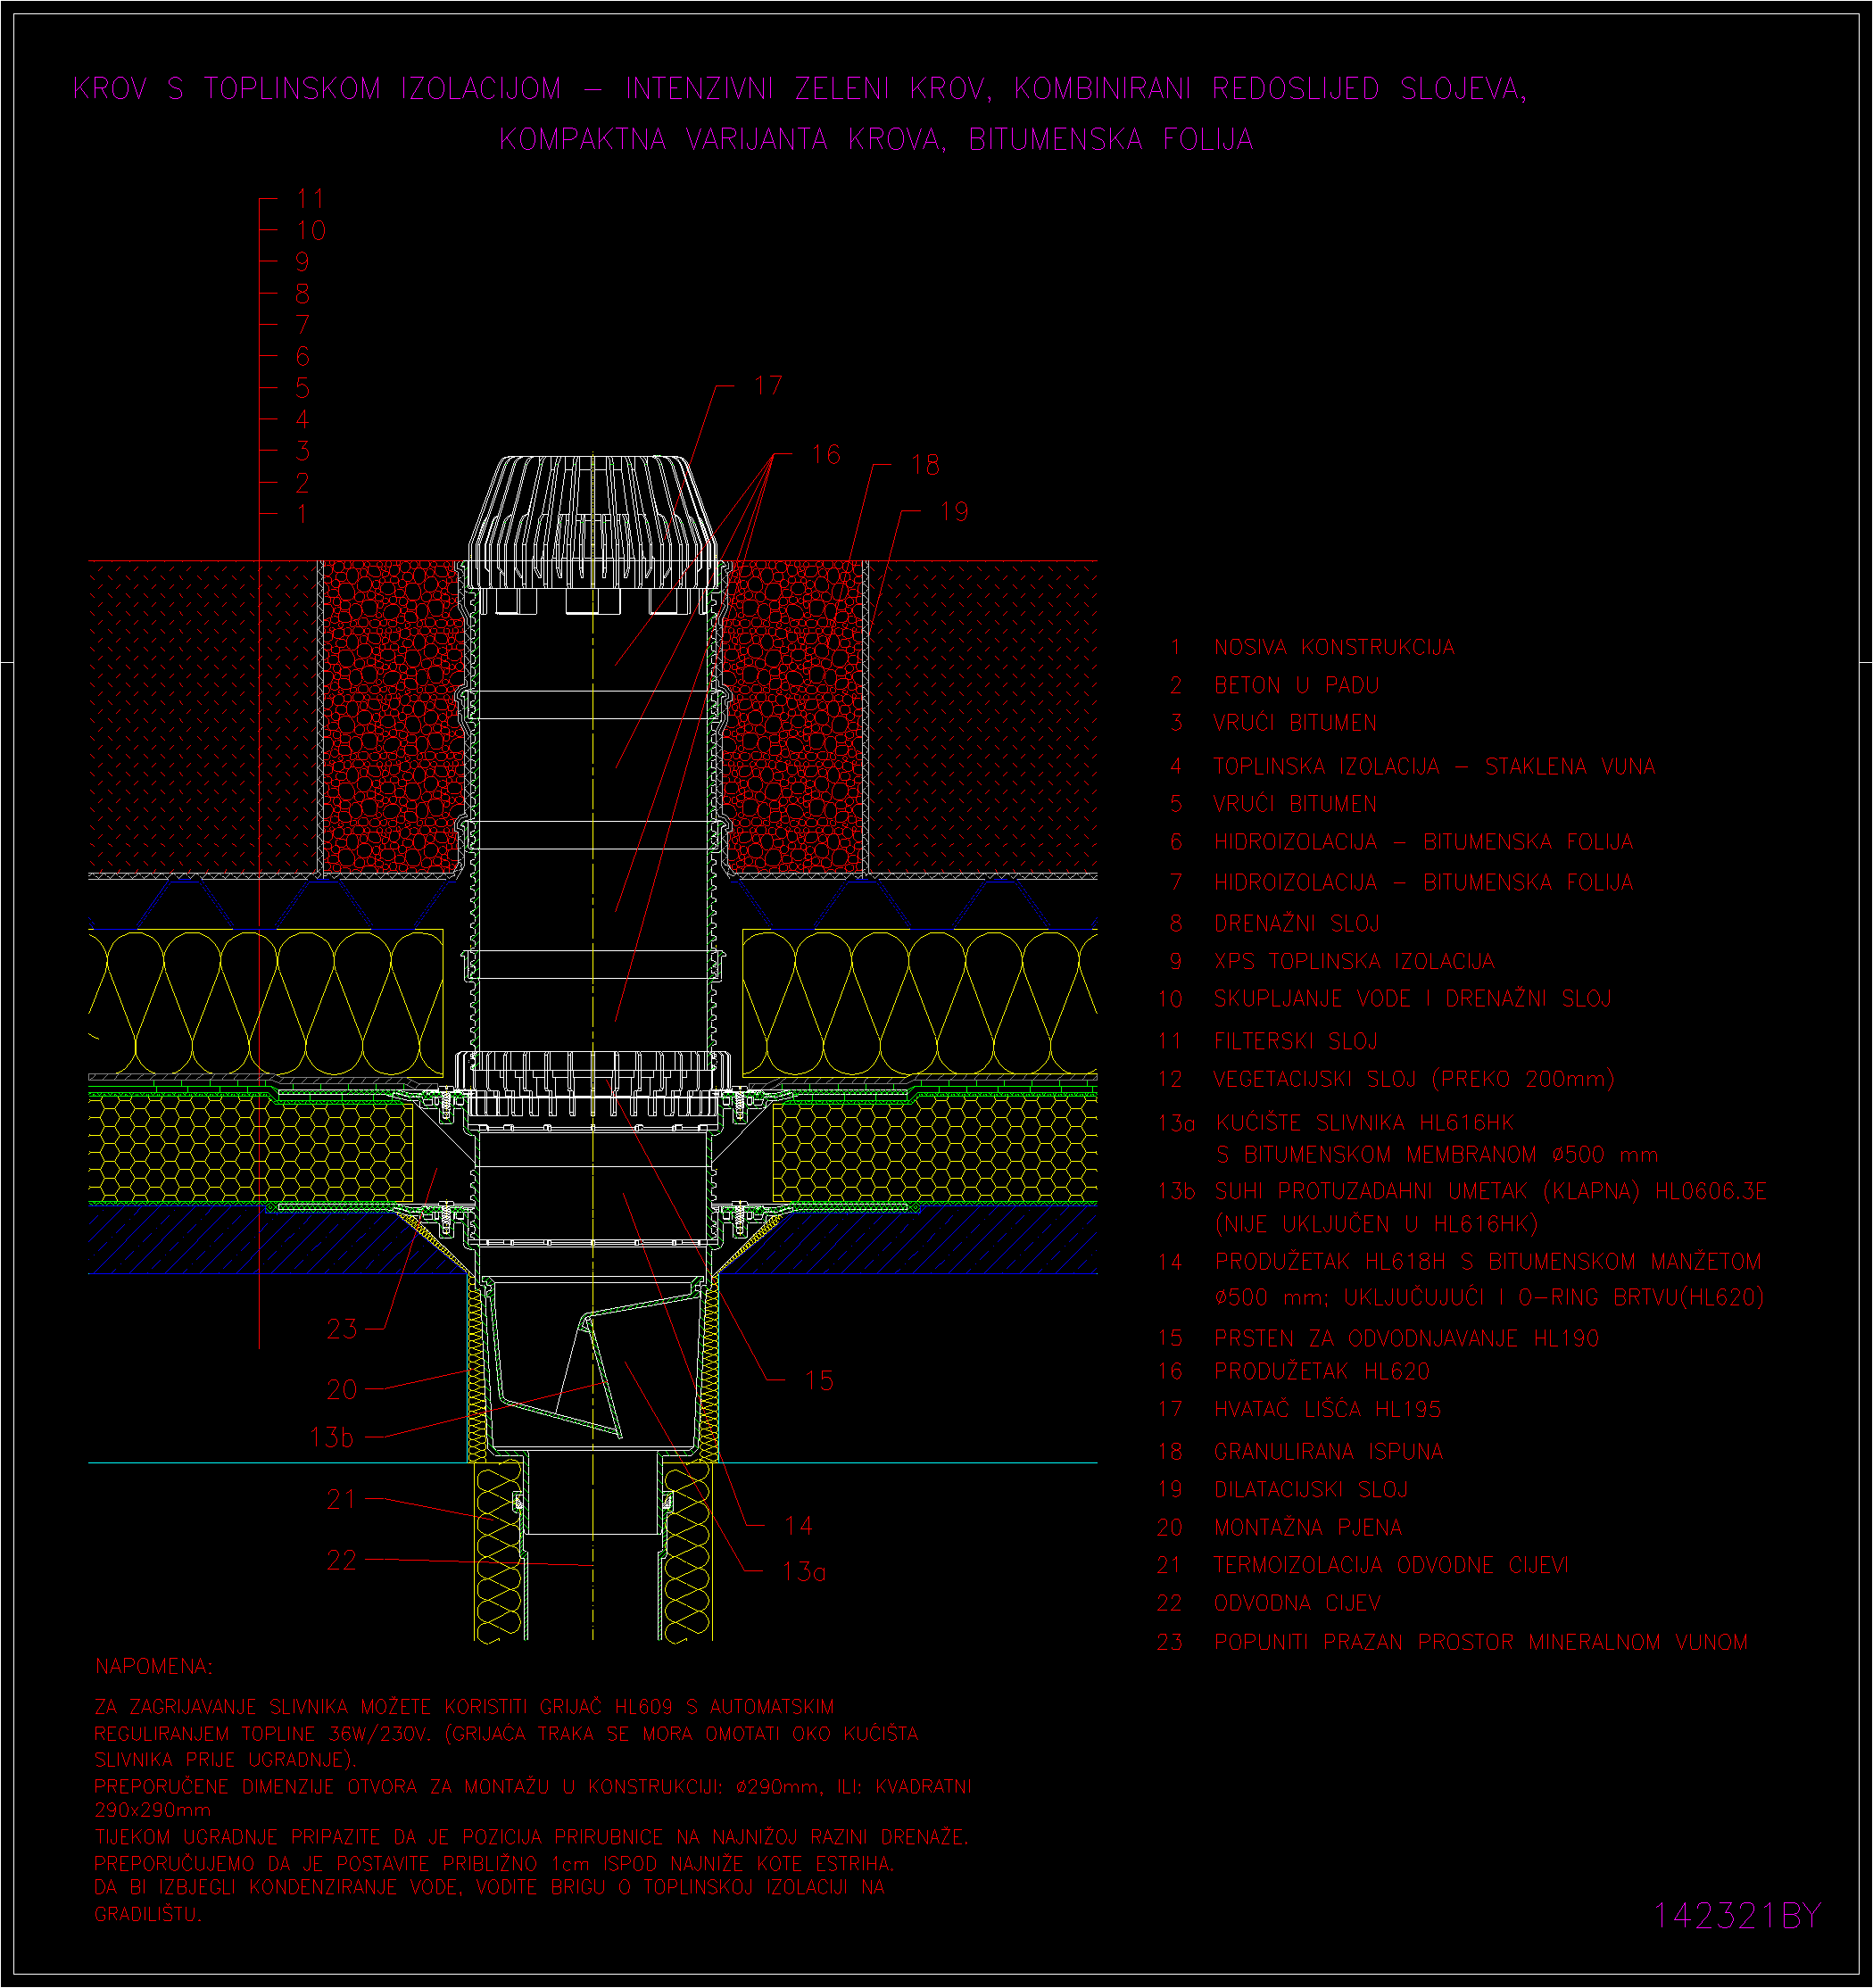Click 'TOPLINSKA IZOLACIJA – STAKLENA VUNA' legend text

1434,766
